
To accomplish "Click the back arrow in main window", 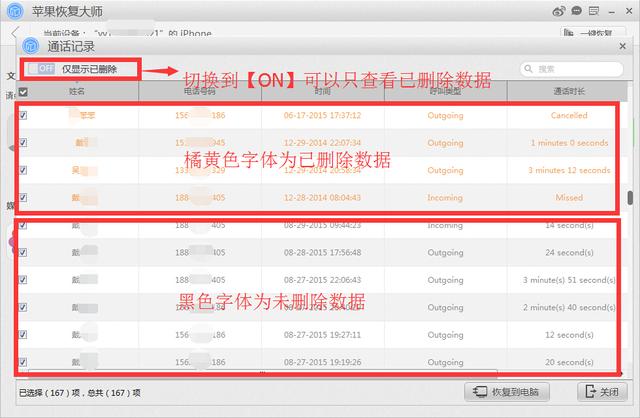I will [15, 33].
